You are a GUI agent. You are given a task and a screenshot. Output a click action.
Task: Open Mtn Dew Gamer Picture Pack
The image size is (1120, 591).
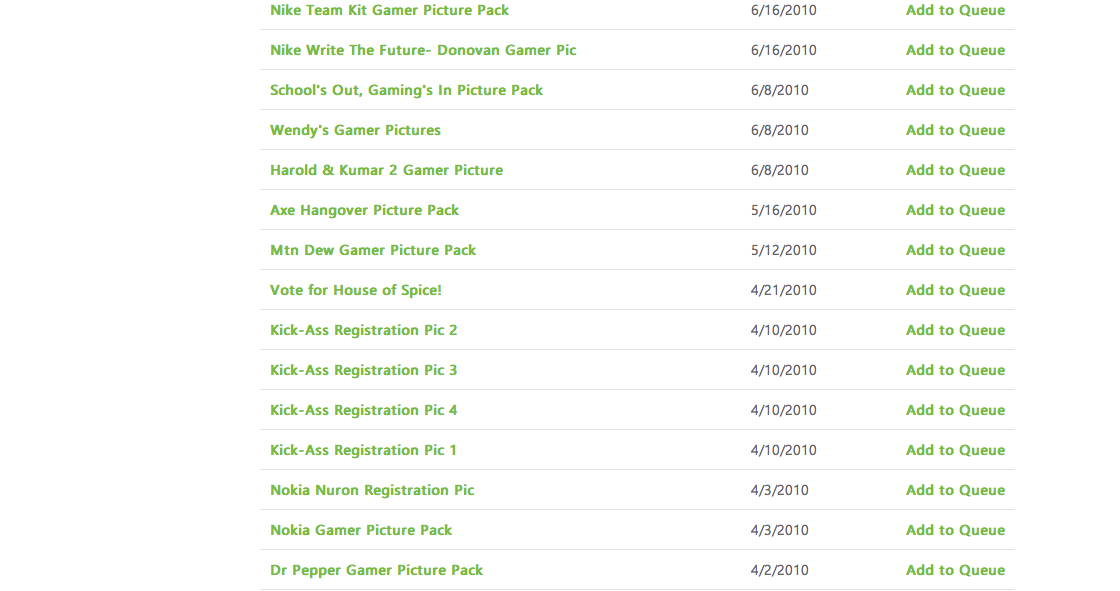(373, 250)
